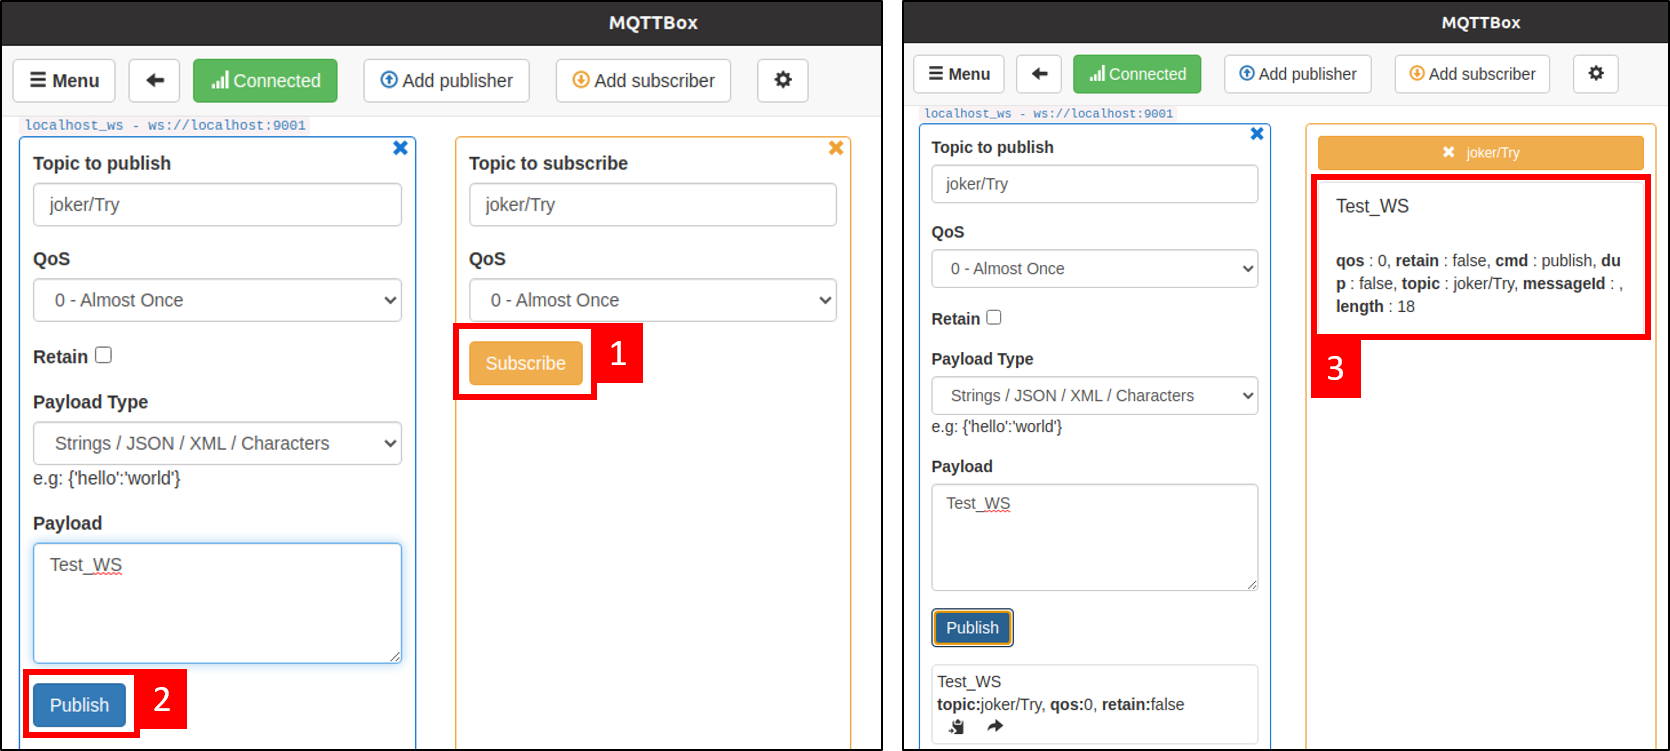Close the publisher panel in the left window
1670x751 pixels.
[x=400, y=148]
